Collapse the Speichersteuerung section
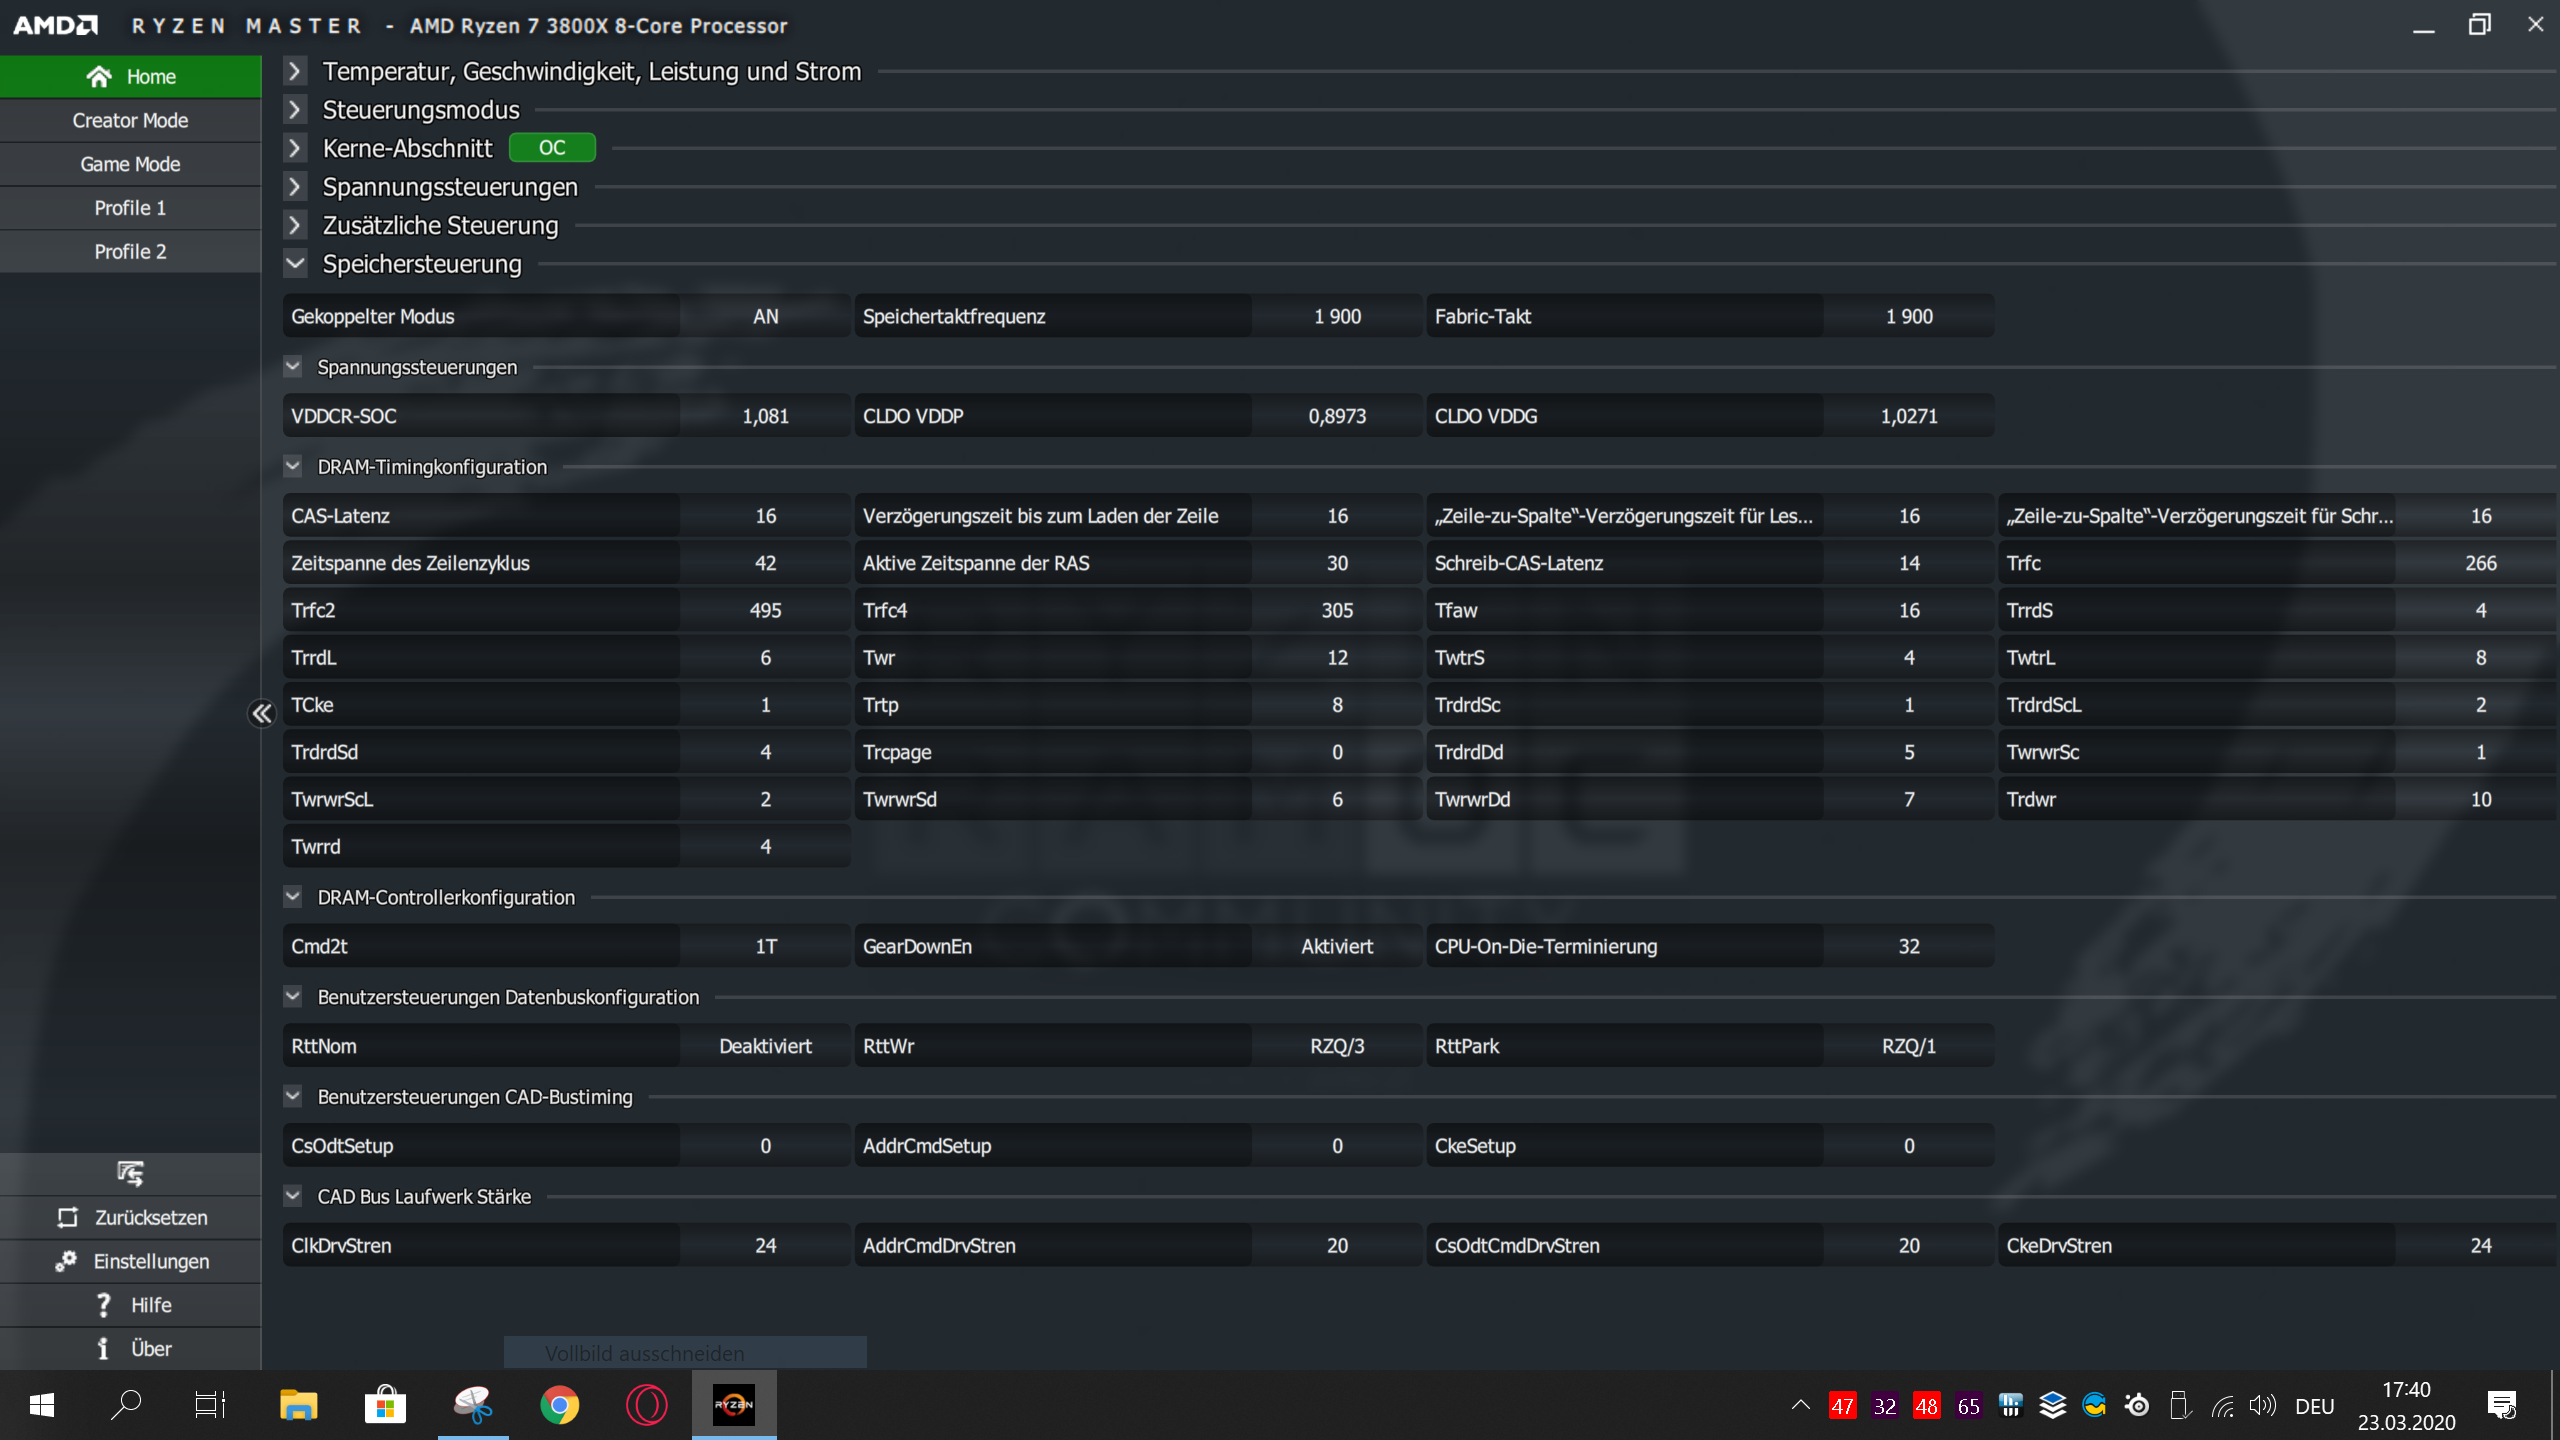Screen dimensions: 2560x1440 point(295,264)
